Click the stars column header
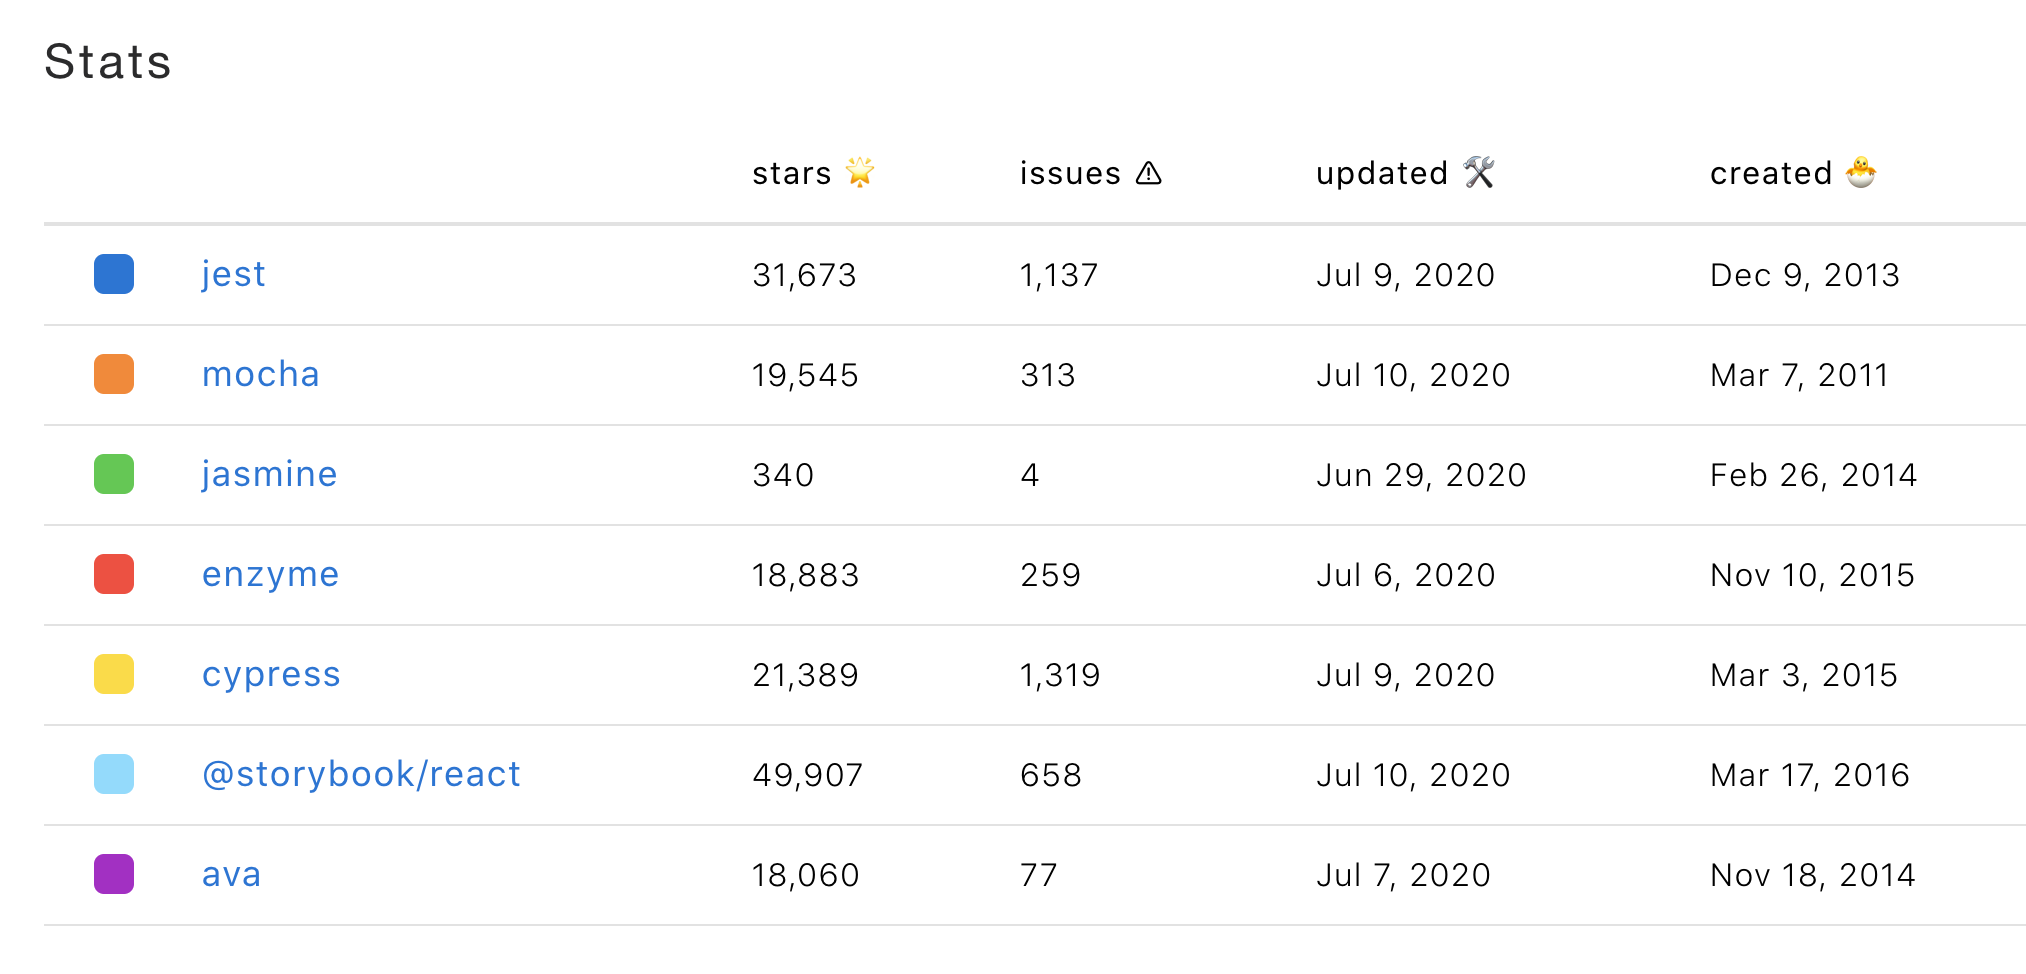This screenshot has width=2026, height=974. [813, 173]
